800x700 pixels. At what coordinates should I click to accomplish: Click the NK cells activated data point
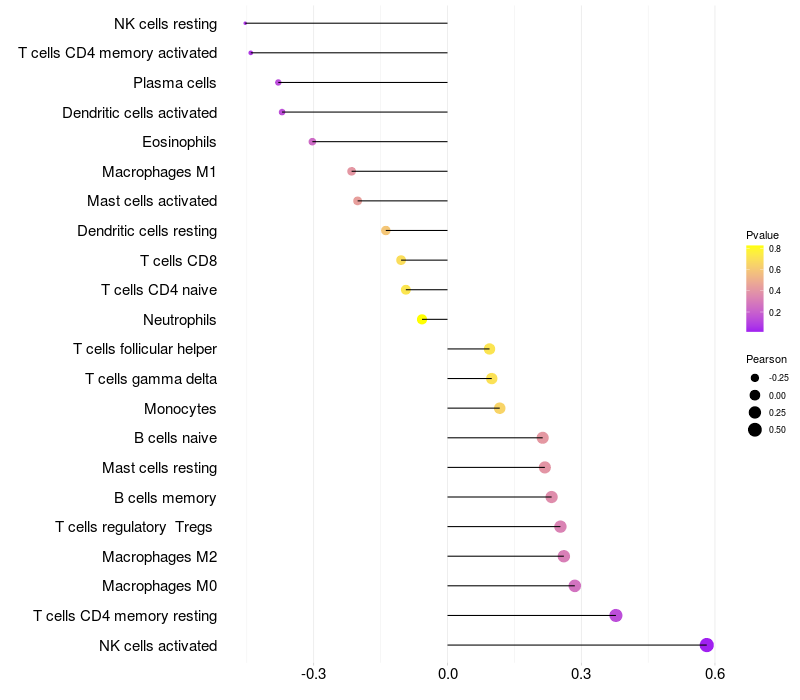pyautogui.click(x=706, y=645)
